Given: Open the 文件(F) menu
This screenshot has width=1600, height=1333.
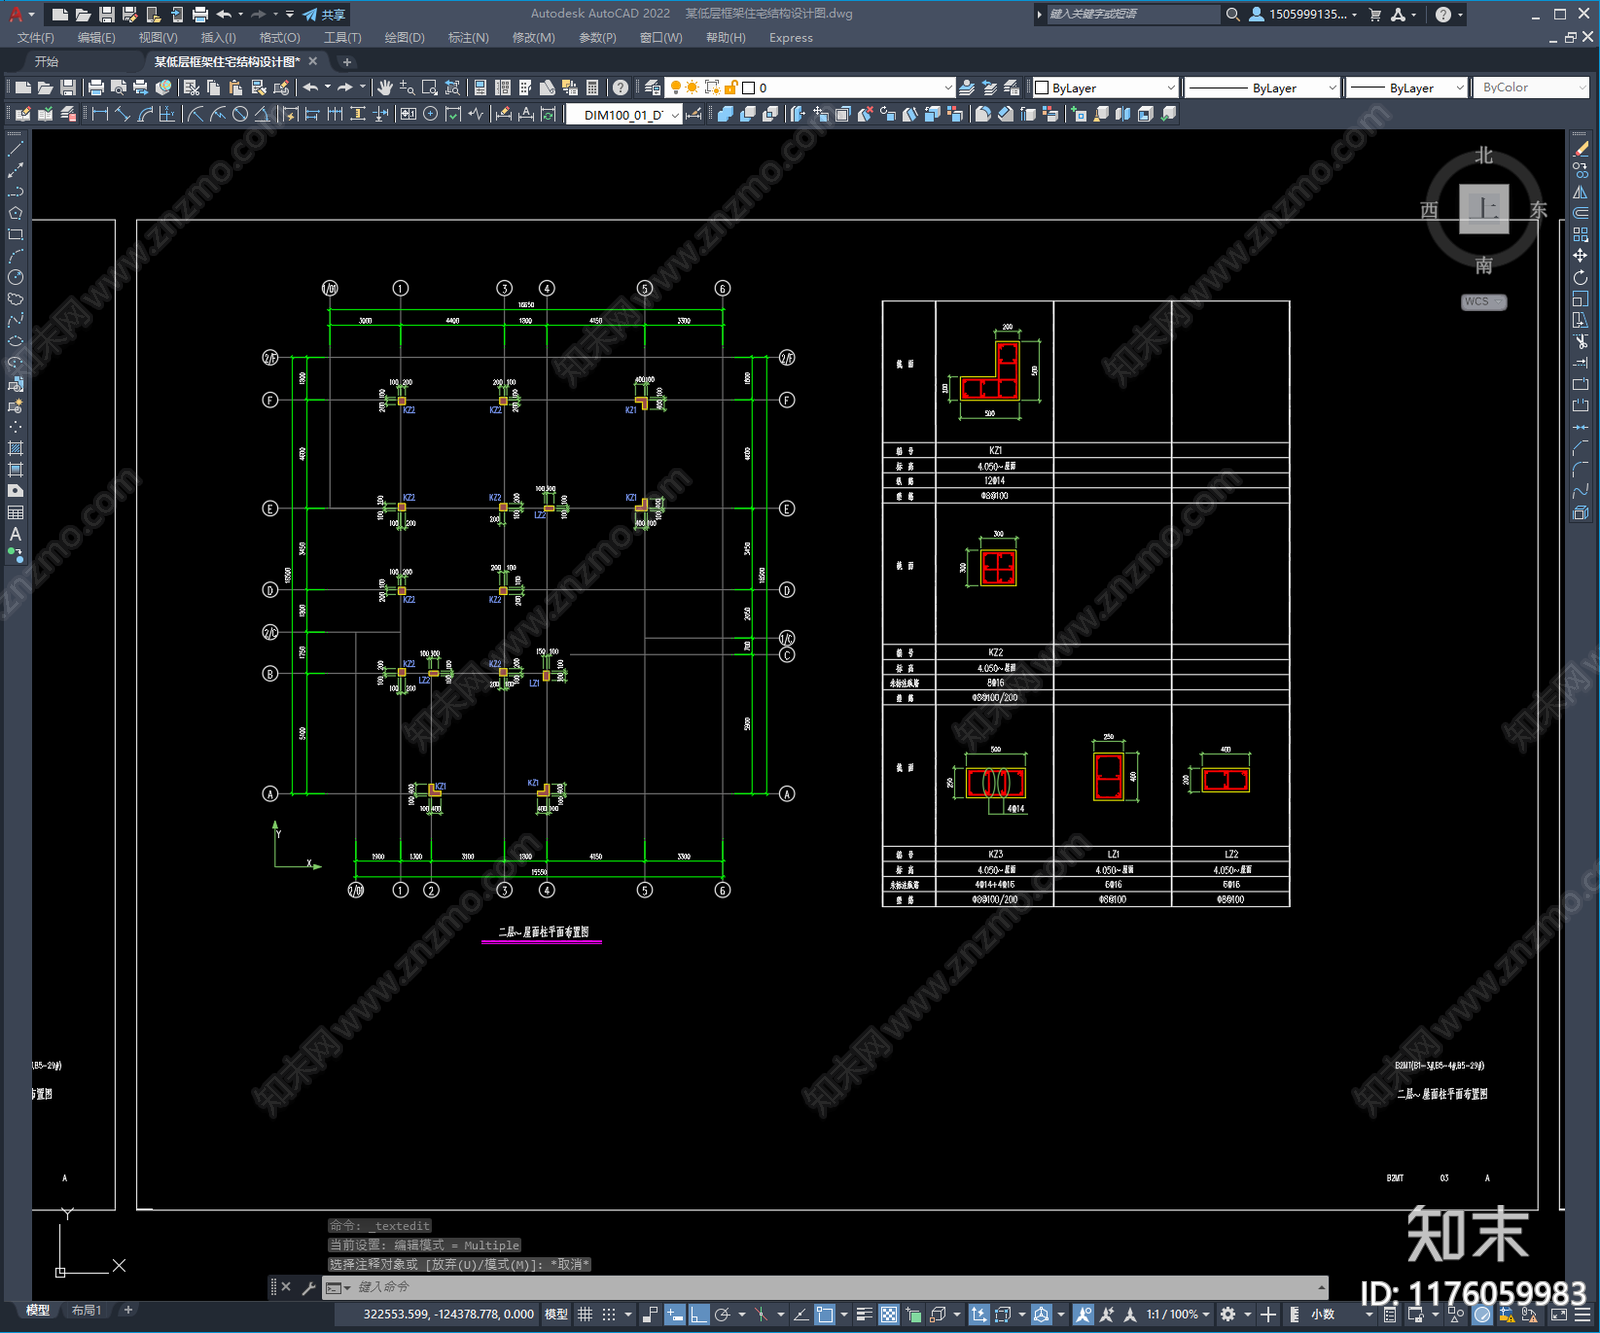Looking at the screenshot, I should [36, 38].
